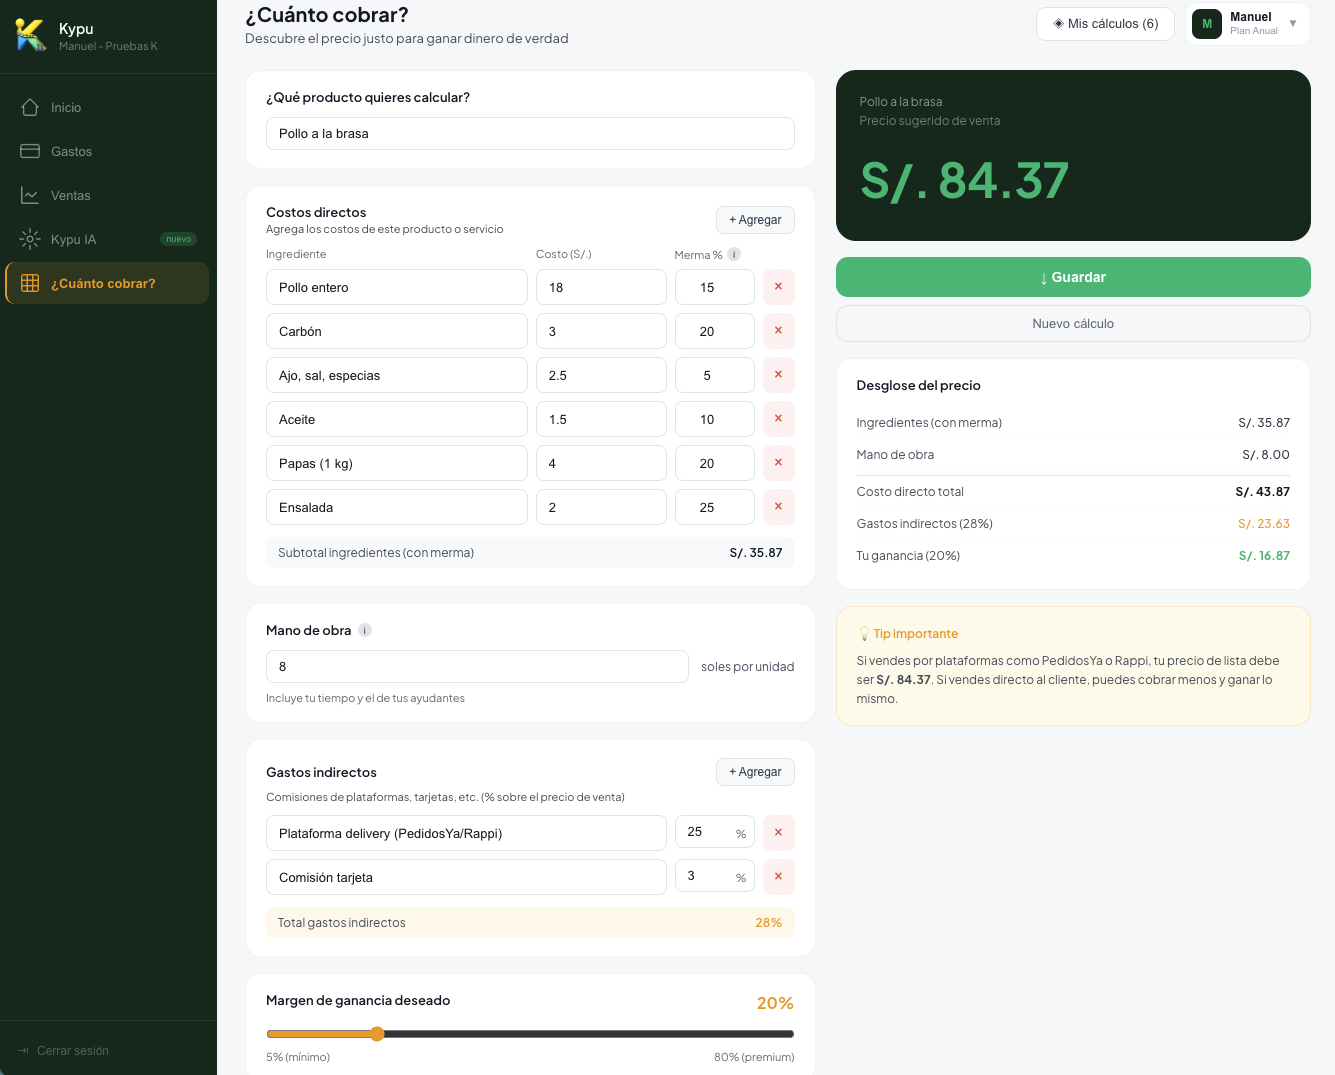The image size is (1335, 1075).
Task: Open the Manuel account dropdown arrow
Action: tap(1293, 23)
